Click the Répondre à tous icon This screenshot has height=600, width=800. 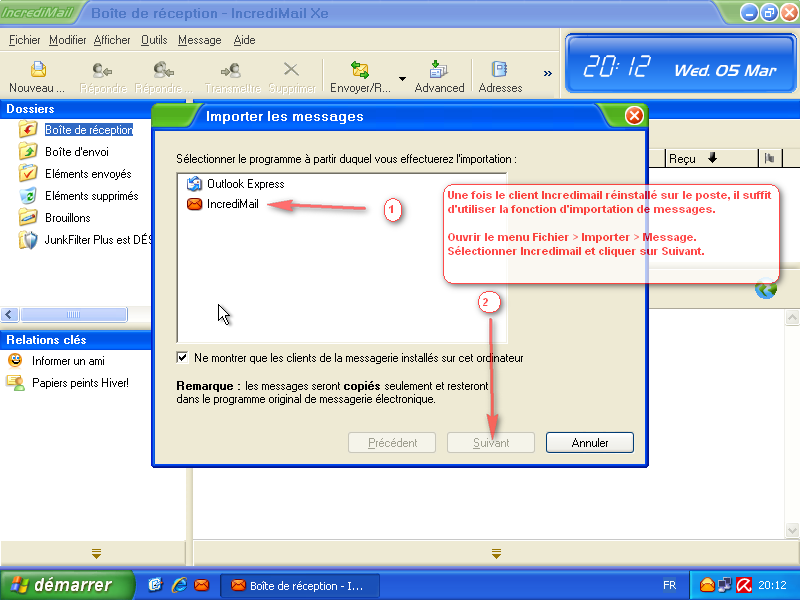point(164,70)
